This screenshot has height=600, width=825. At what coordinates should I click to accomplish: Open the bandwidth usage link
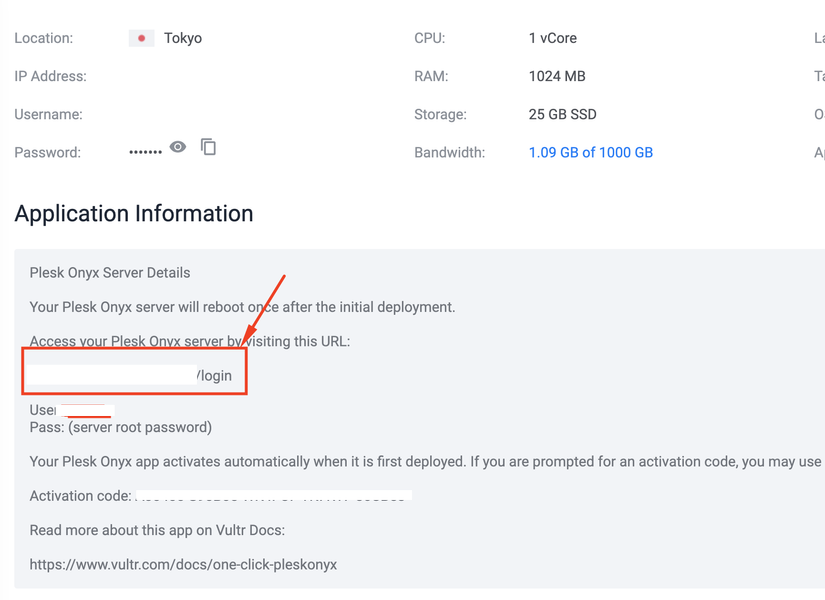point(590,153)
